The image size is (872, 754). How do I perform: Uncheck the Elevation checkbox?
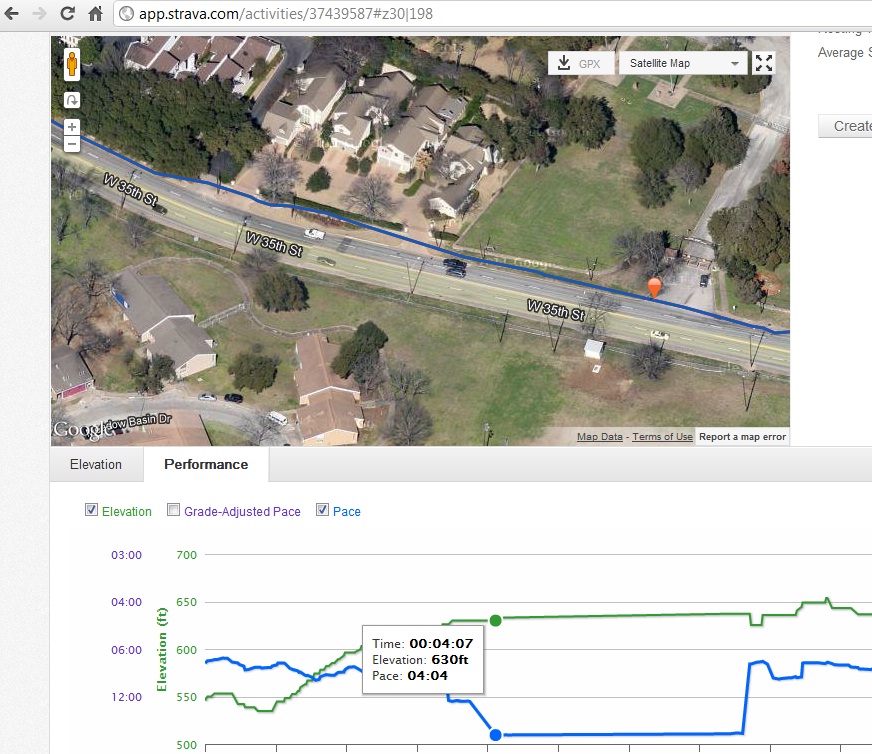tap(91, 510)
